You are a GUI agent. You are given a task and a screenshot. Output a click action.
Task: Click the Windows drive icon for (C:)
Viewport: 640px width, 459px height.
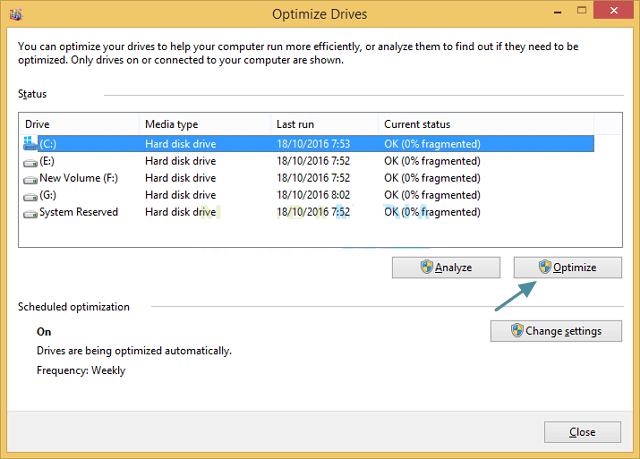point(30,143)
